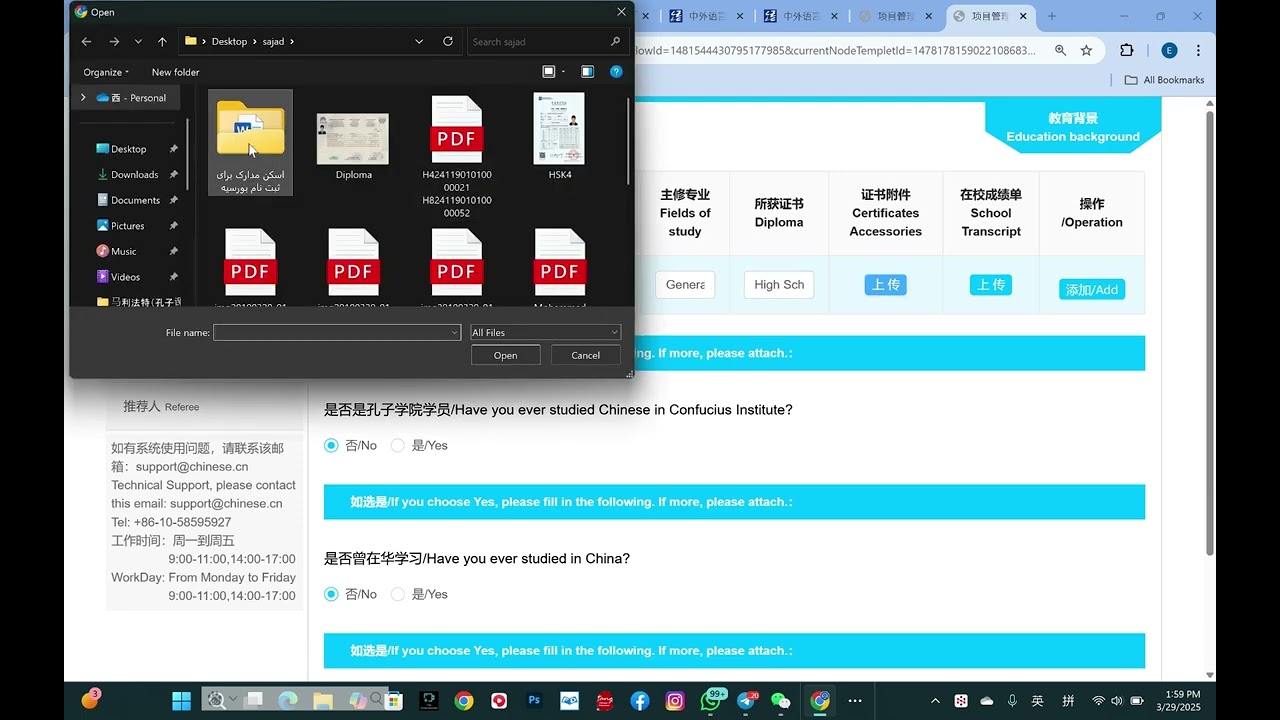Open the recent locations dropdown arrow

138,42
